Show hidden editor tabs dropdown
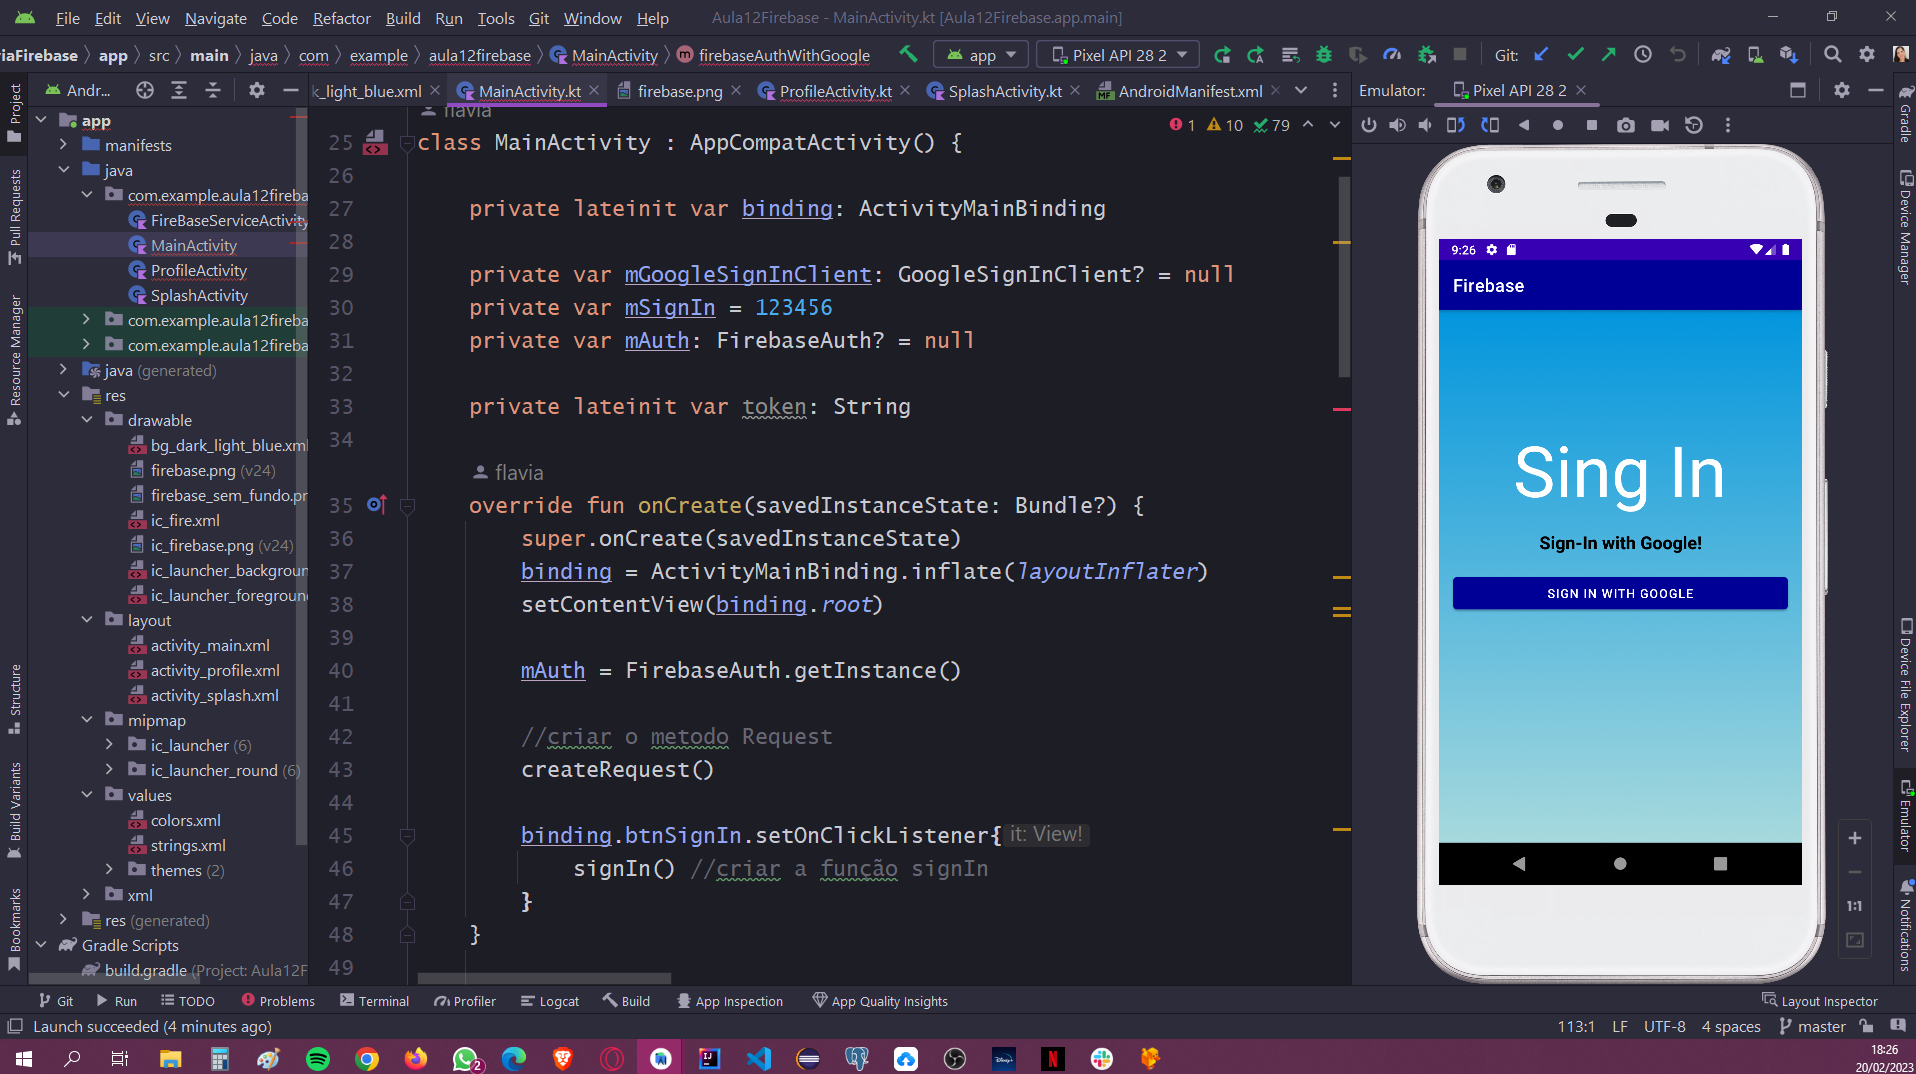This screenshot has height=1074, width=1916. [1301, 90]
